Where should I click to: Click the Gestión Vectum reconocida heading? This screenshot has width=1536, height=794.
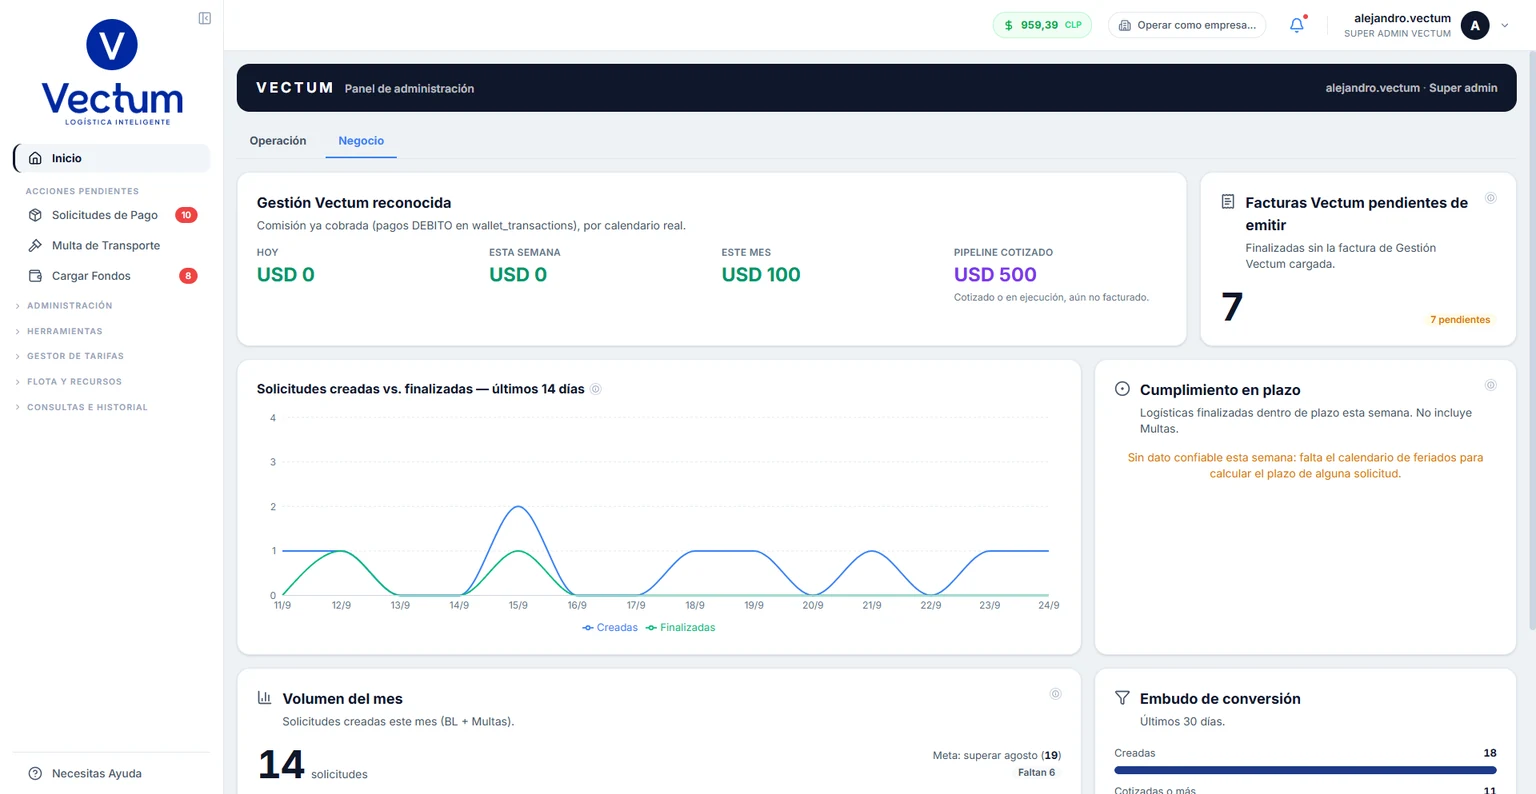(x=354, y=203)
